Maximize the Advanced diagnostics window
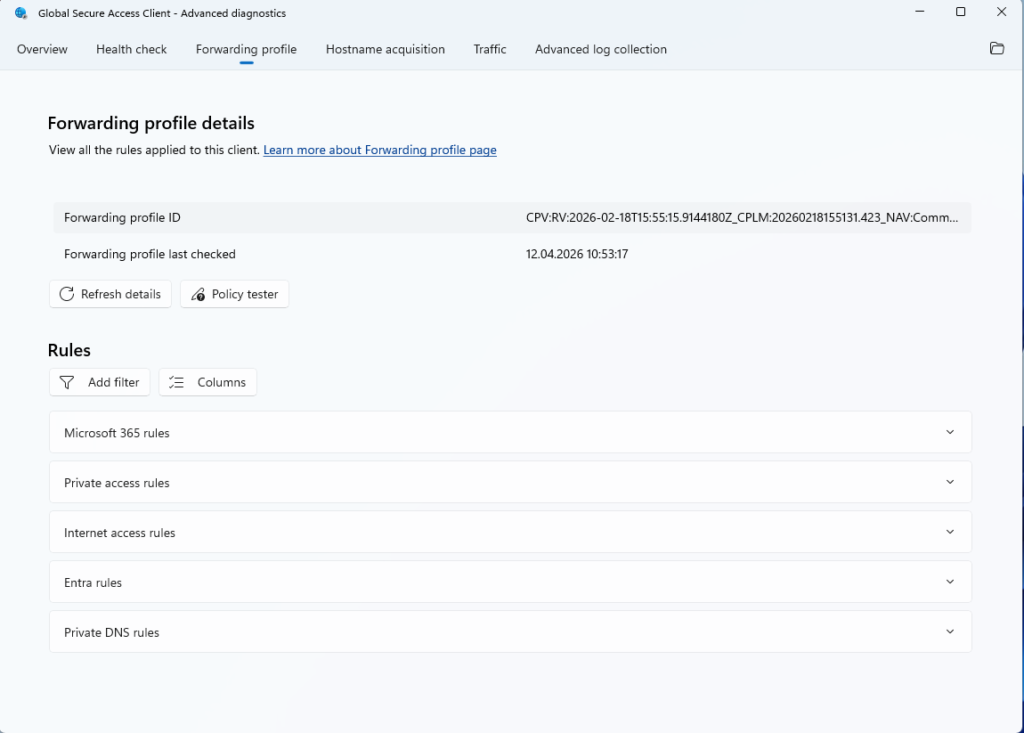This screenshot has height=733, width=1024. click(x=960, y=12)
